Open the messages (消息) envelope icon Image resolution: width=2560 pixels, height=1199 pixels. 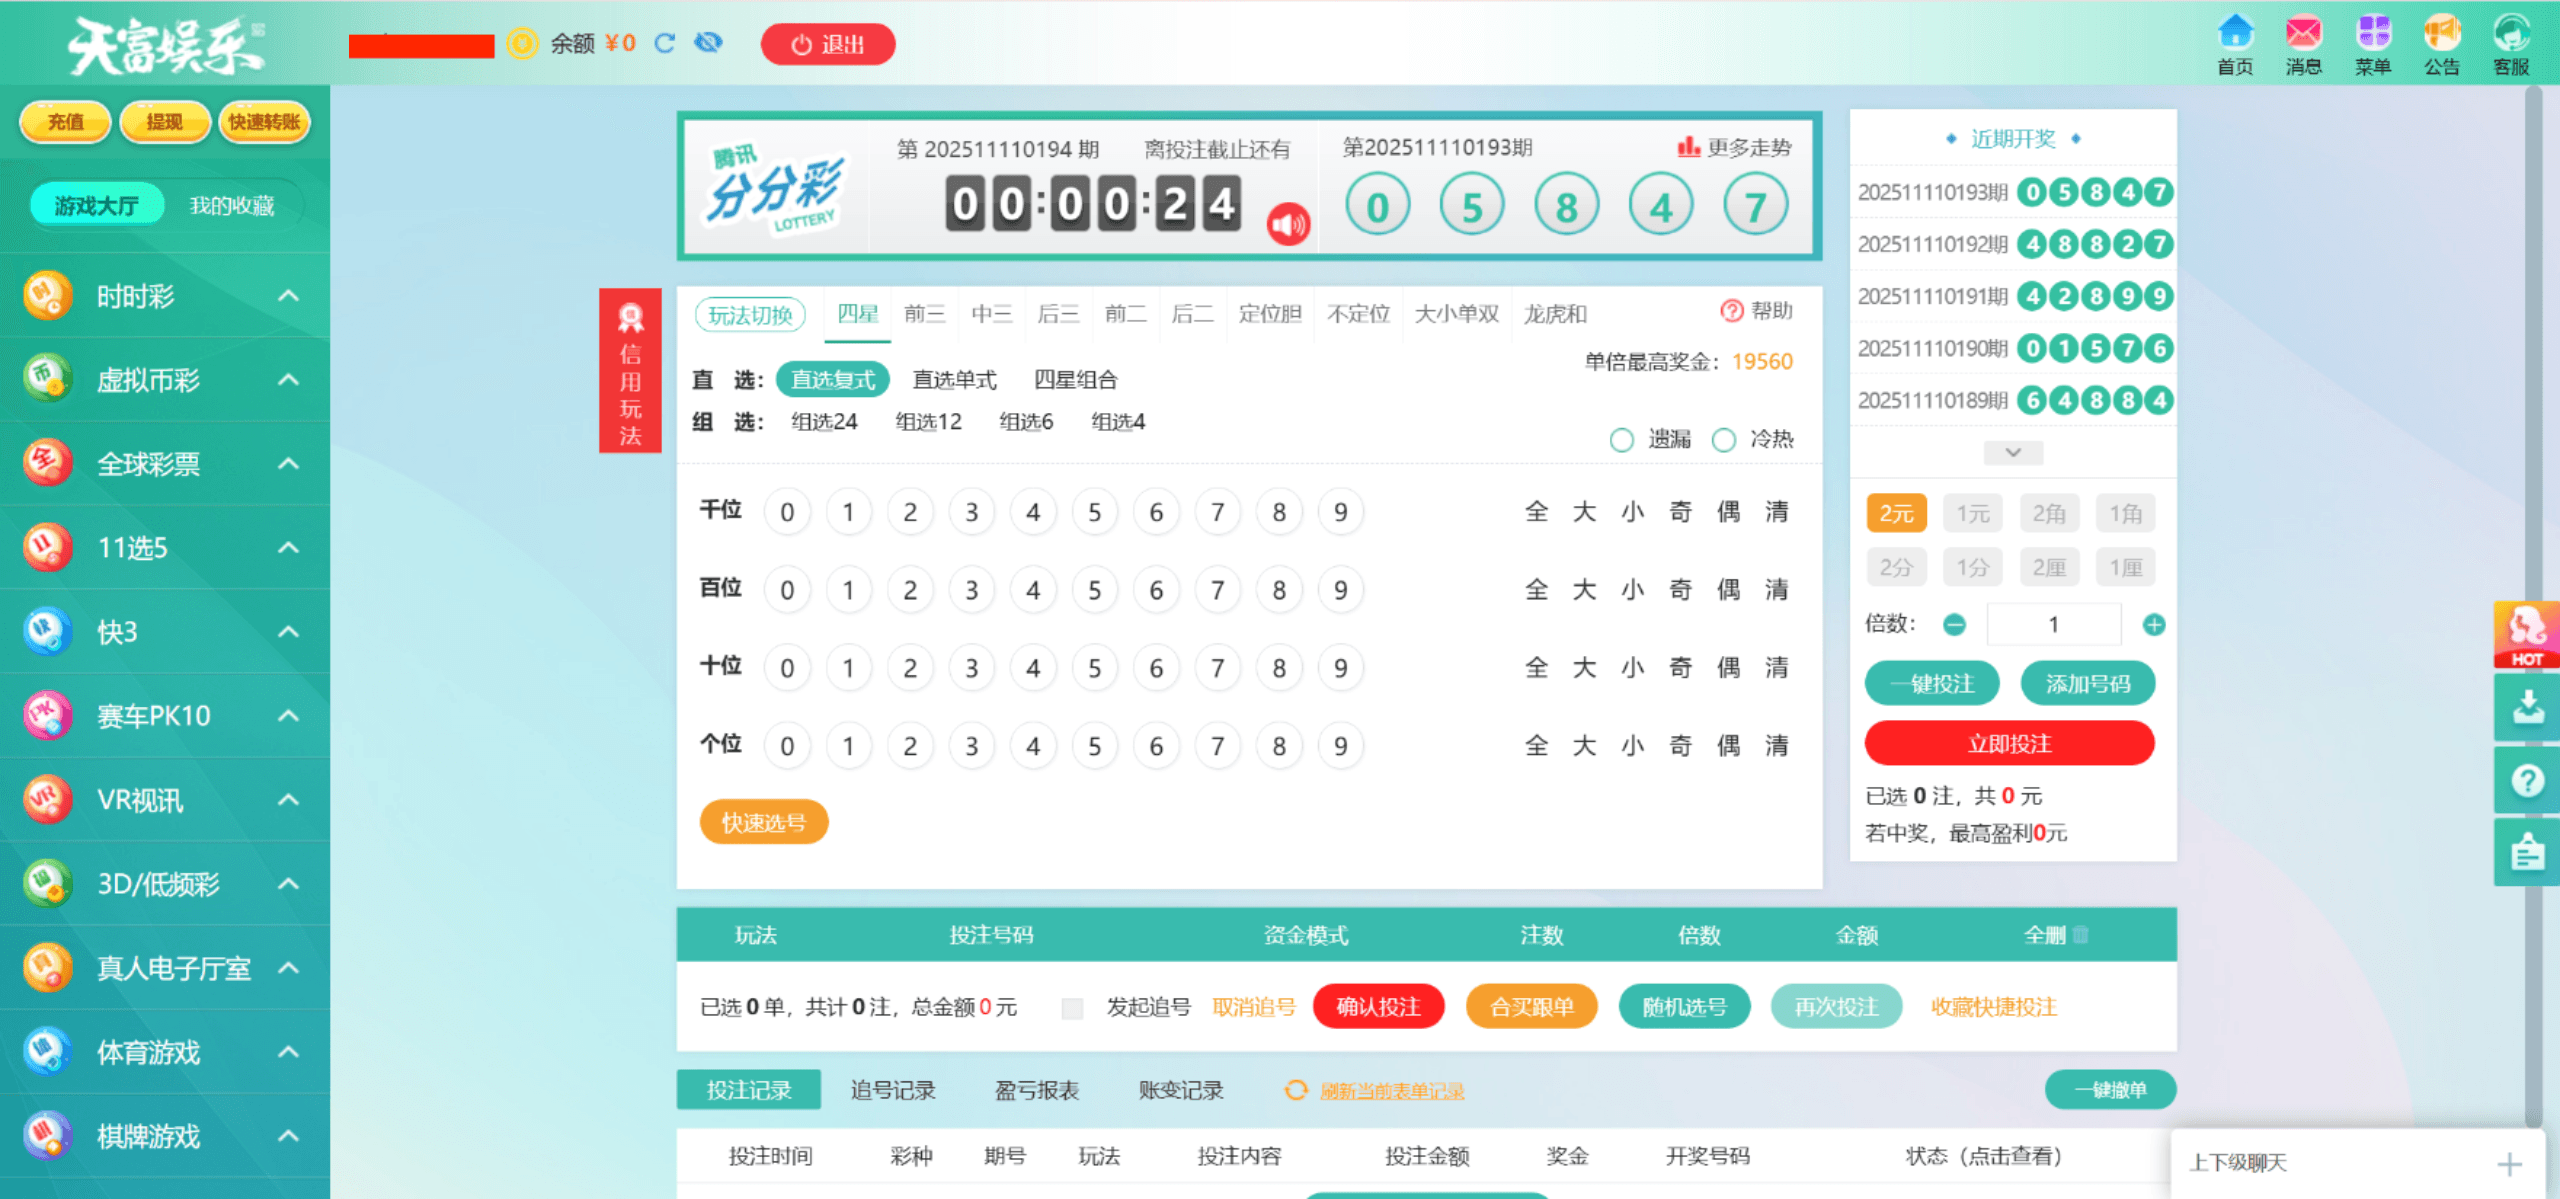pos(2303,34)
